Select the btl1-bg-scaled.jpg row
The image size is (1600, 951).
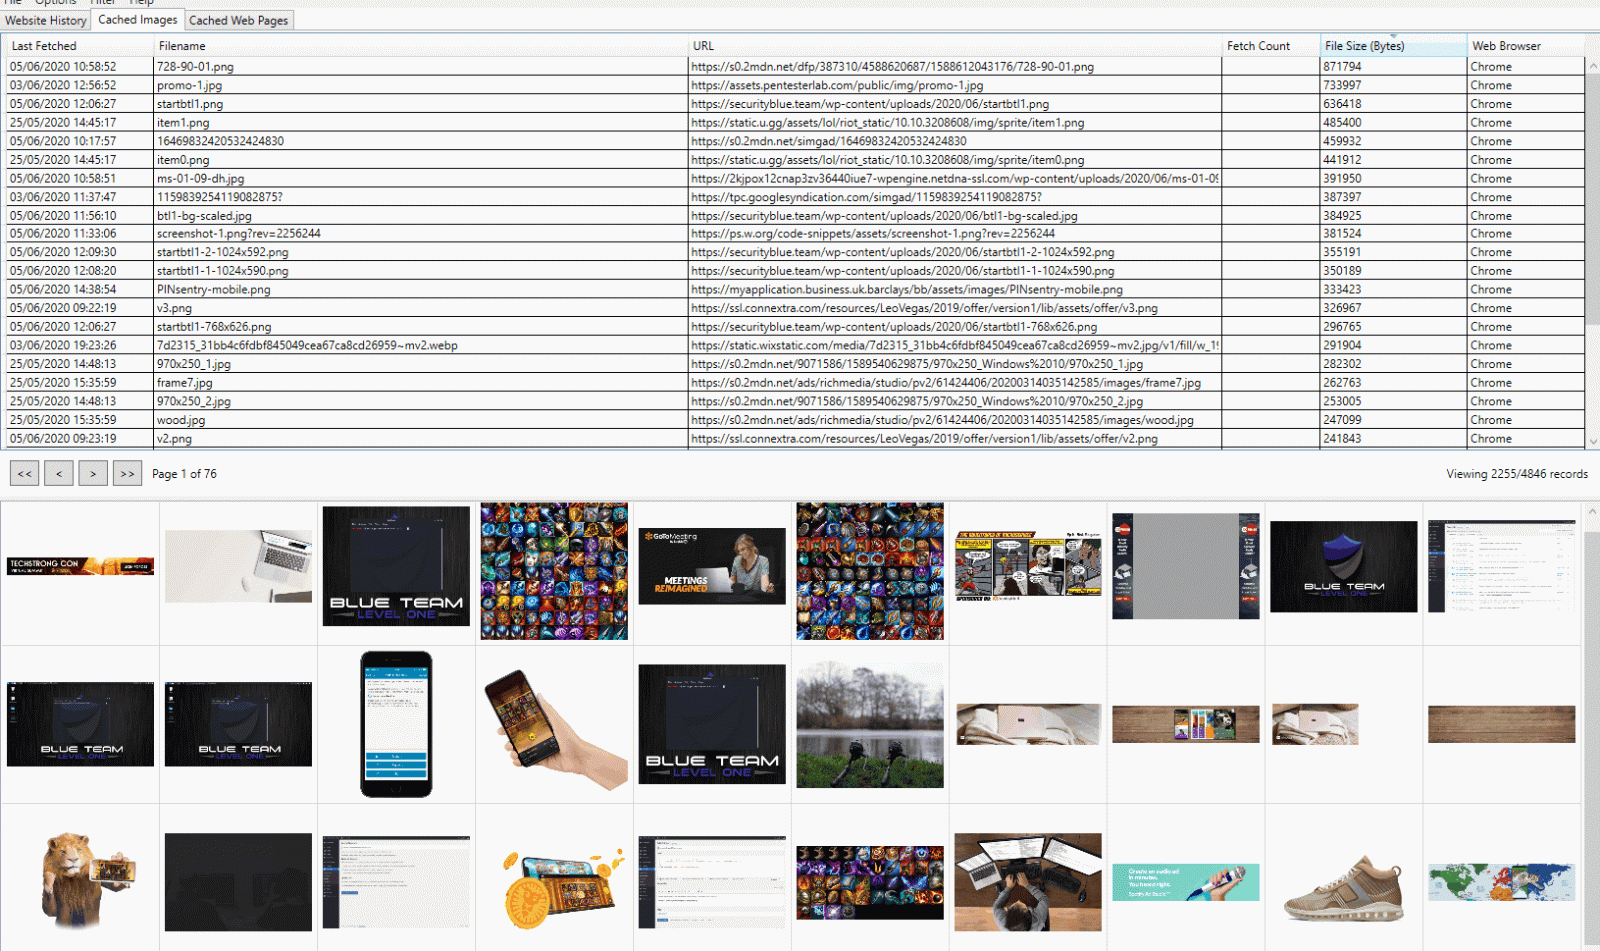[x=795, y=216]
